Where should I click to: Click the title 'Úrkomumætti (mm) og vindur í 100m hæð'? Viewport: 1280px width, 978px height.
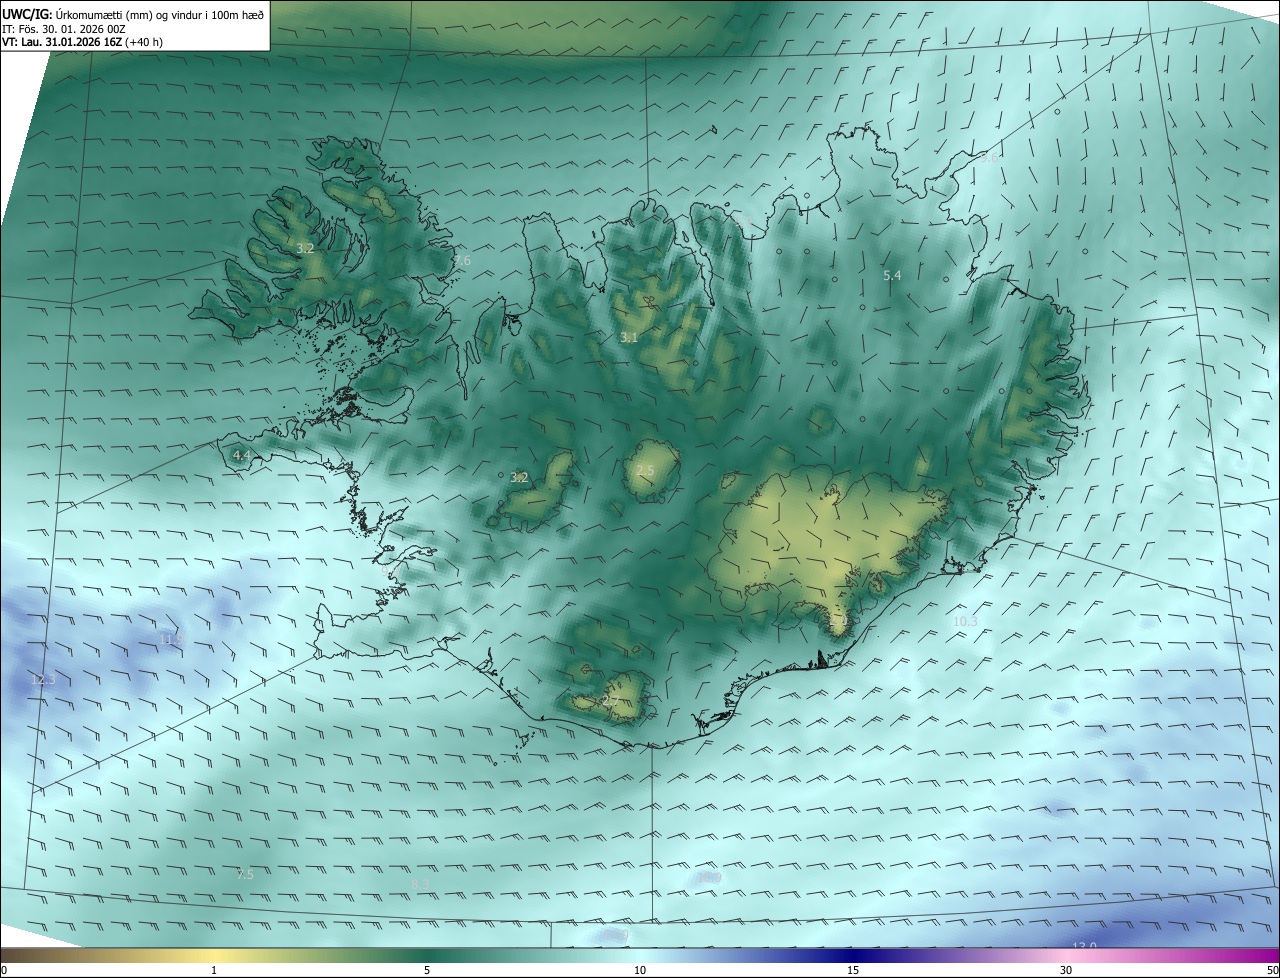(x=160, y=14)
